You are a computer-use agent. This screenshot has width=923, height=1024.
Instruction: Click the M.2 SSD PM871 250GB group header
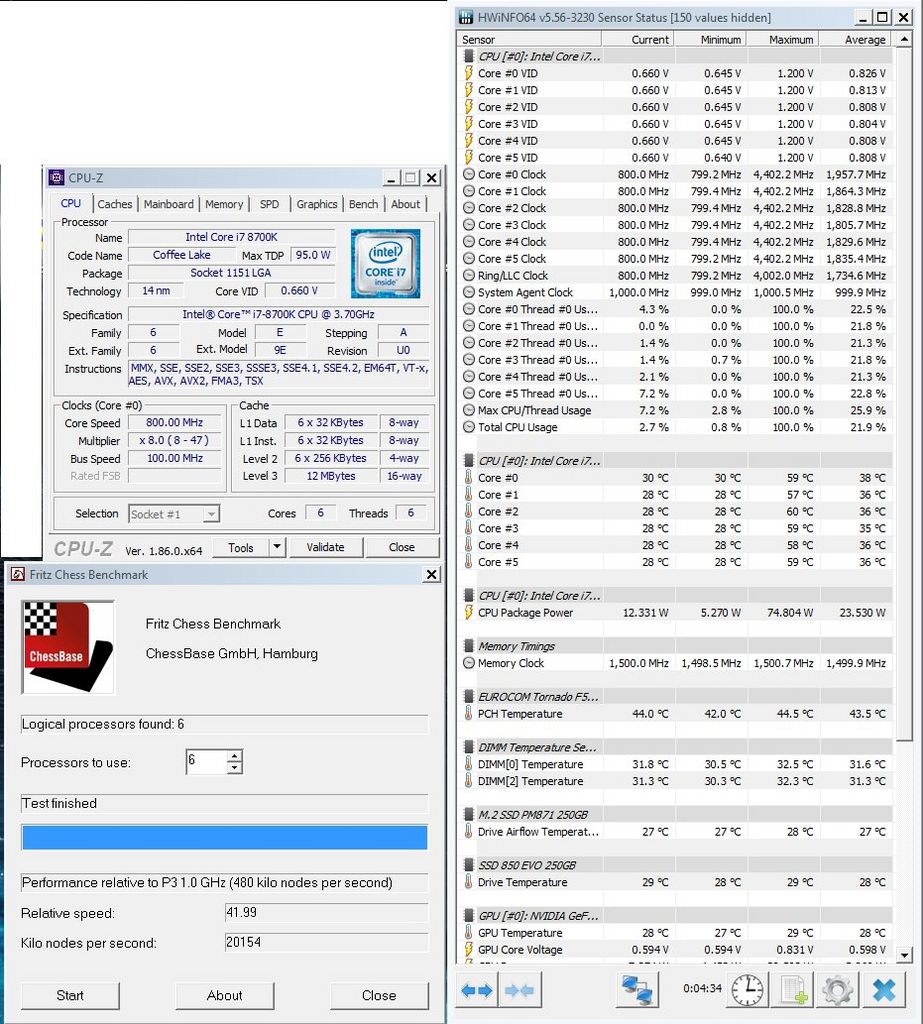(x=675, y=814)
